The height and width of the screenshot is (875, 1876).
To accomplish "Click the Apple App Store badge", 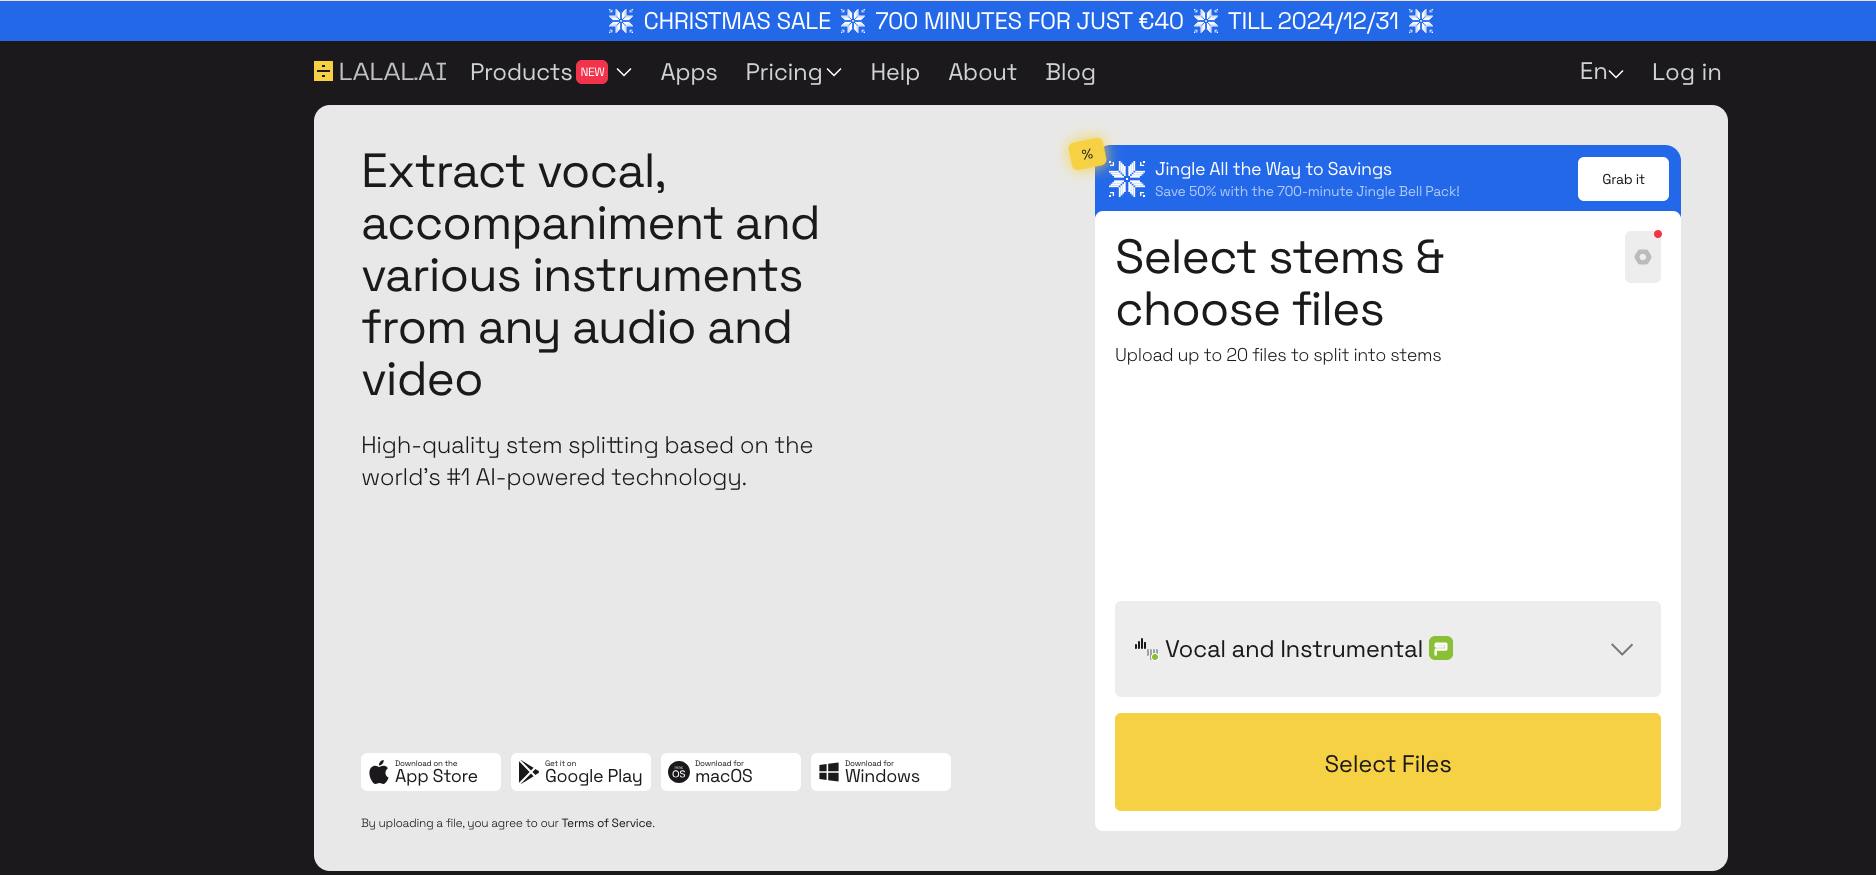I will click(x=431, y=772).
